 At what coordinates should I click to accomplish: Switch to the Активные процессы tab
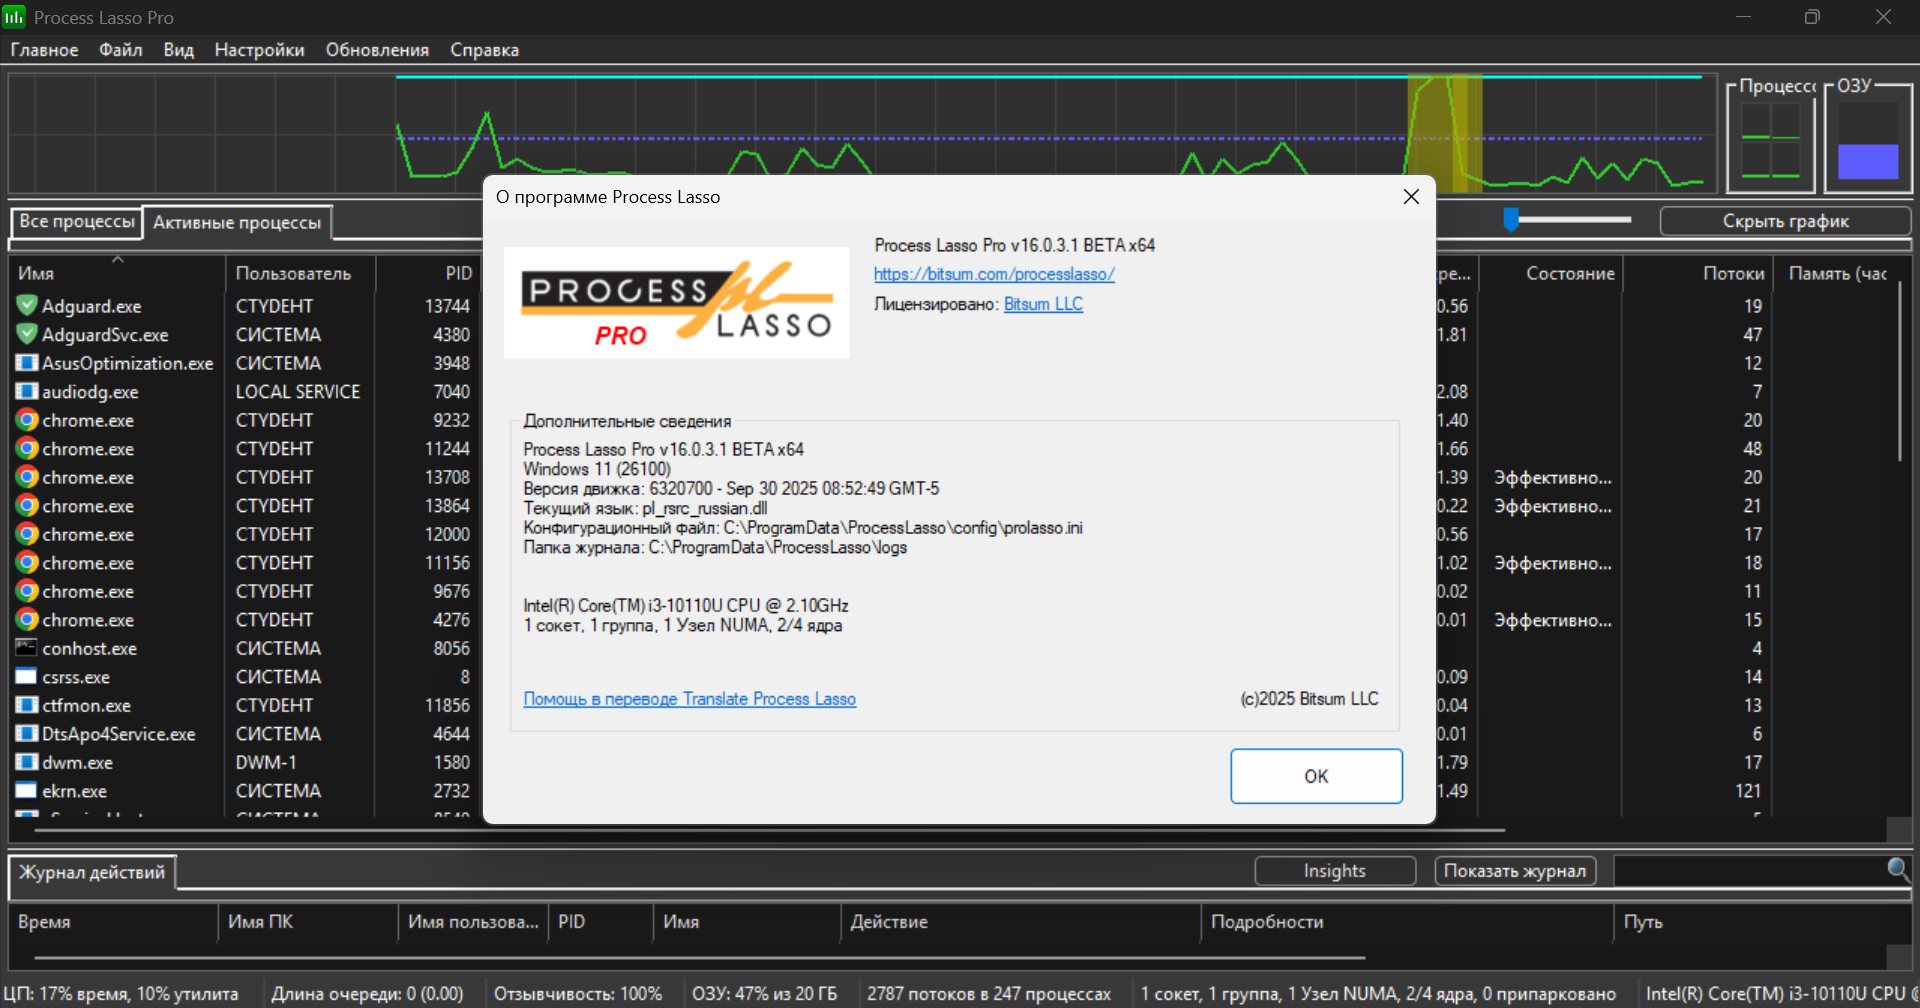(x=237, y=223)
